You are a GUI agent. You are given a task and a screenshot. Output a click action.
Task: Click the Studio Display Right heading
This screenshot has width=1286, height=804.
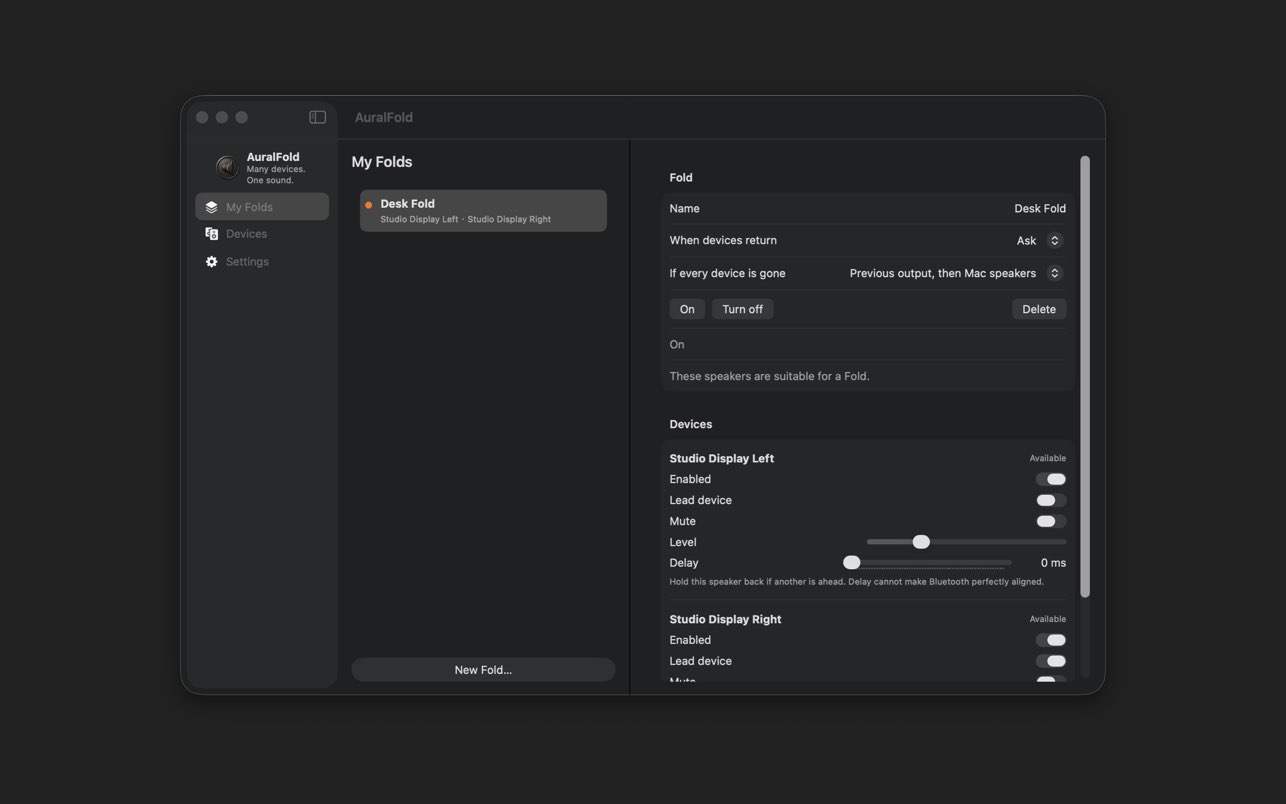[x=725, y=619]
